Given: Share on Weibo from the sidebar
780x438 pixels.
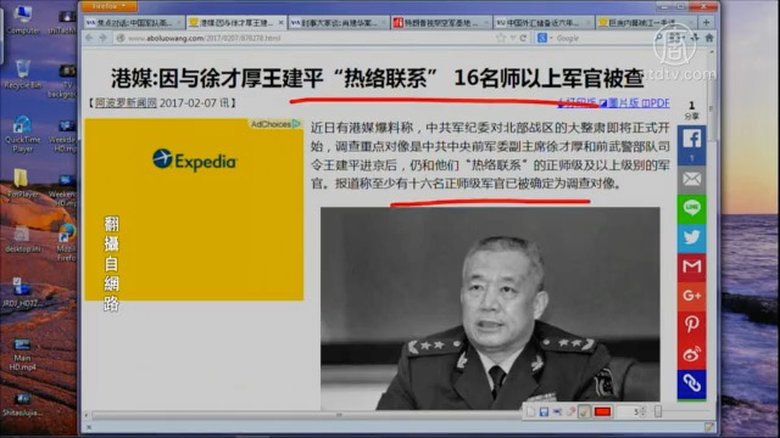Looking at the screenshot, I should [691, 354].
